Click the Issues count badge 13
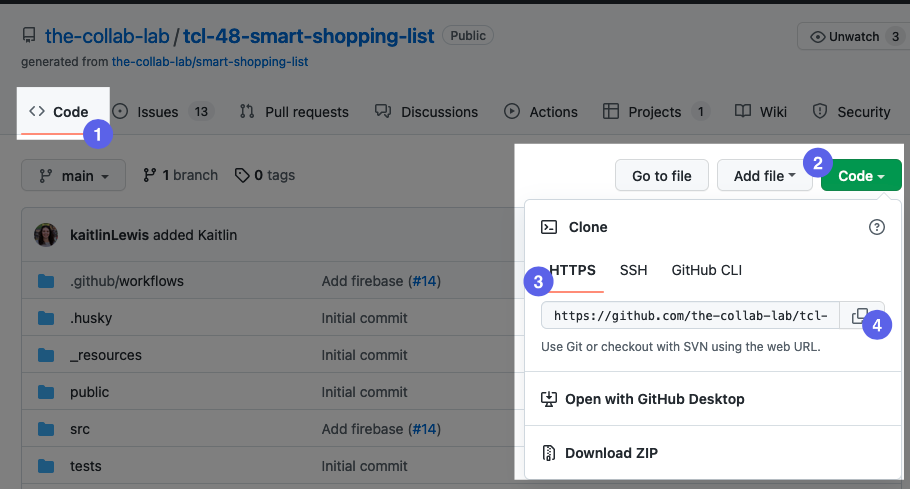This screenshot has height=489, width=910. click(201, 111)
